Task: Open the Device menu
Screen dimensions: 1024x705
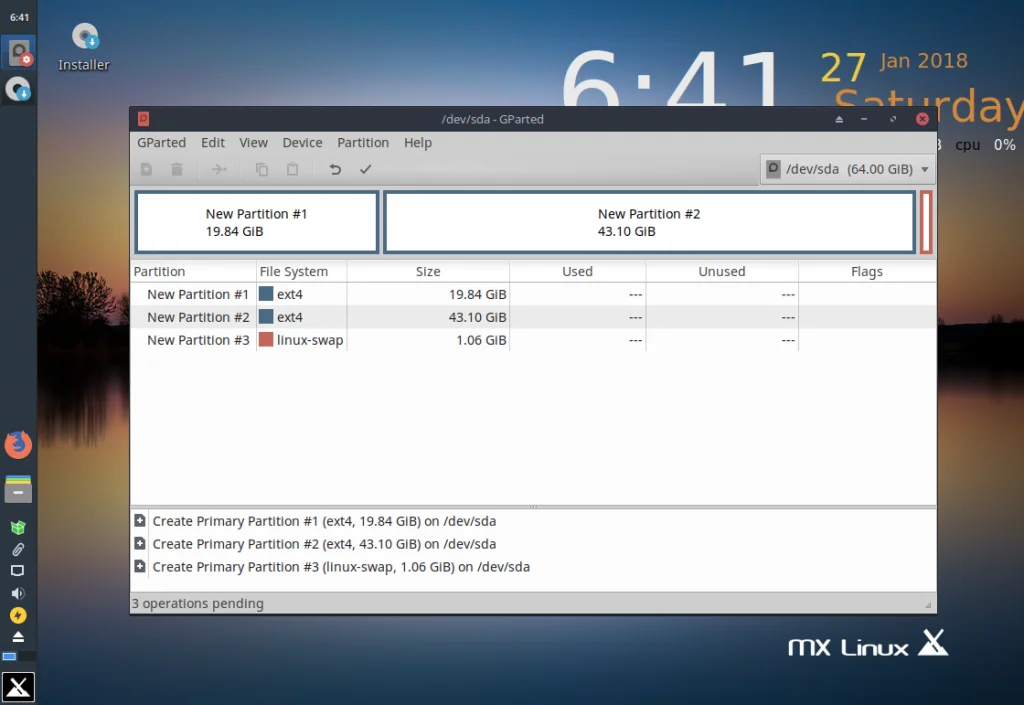Action: pyautogui.click(x=302, y=143)
